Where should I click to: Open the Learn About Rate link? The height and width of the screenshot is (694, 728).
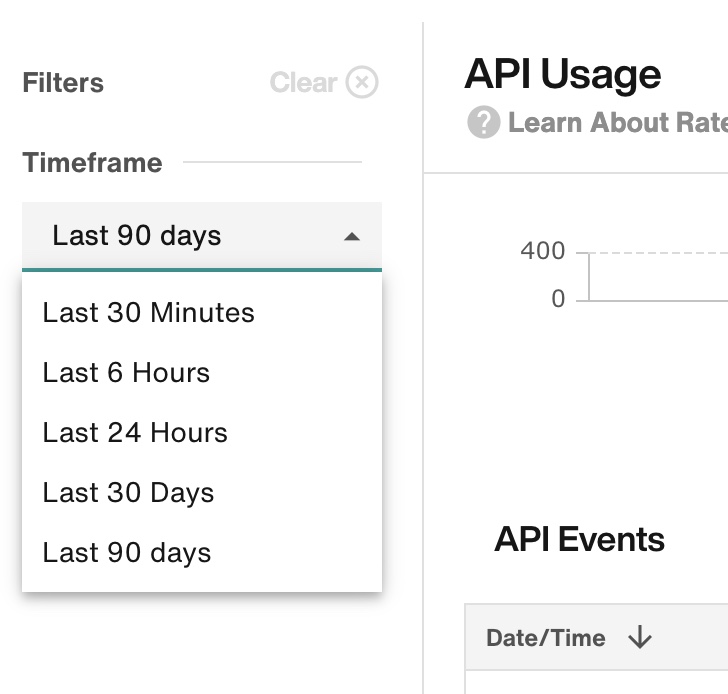pos(618,122)
